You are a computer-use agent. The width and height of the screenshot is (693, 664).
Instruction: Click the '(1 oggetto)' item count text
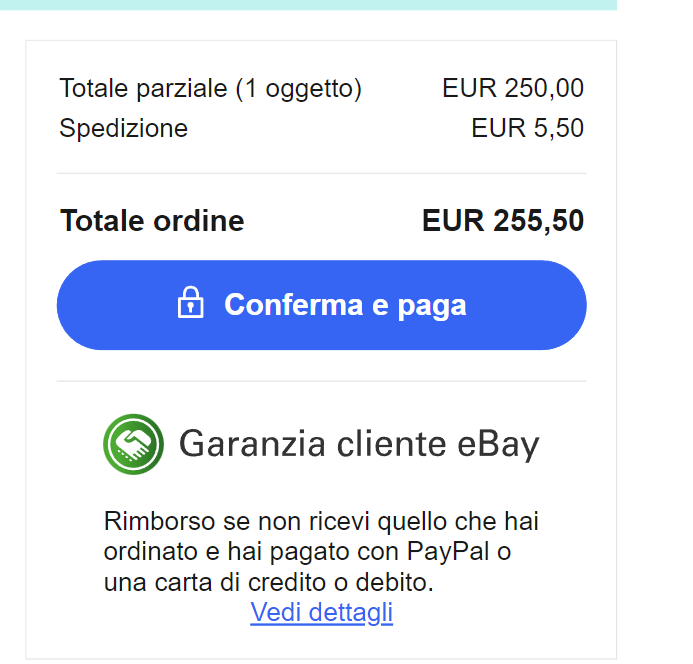click(x=299, y=88)
